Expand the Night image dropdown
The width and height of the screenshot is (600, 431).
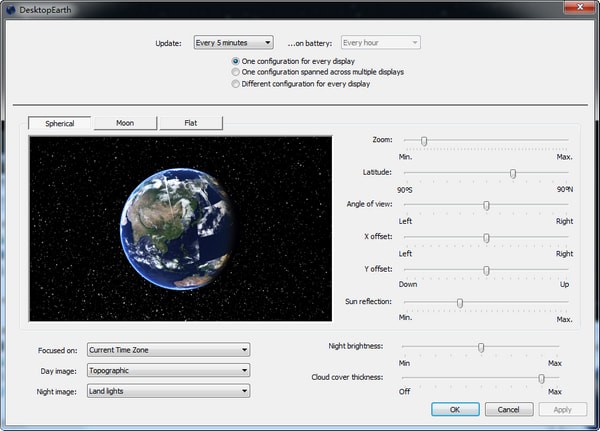coord(168,391)
